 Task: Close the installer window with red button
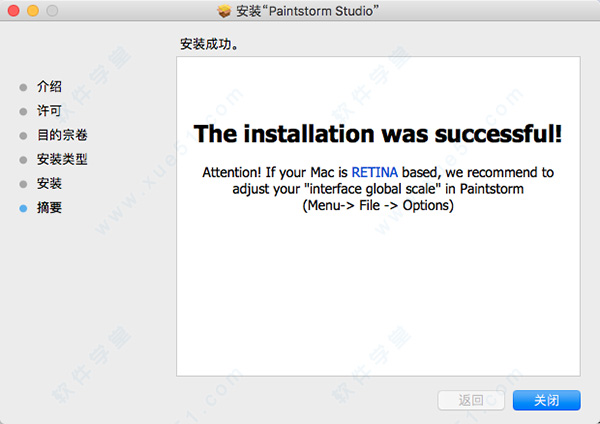click(13, 11)
